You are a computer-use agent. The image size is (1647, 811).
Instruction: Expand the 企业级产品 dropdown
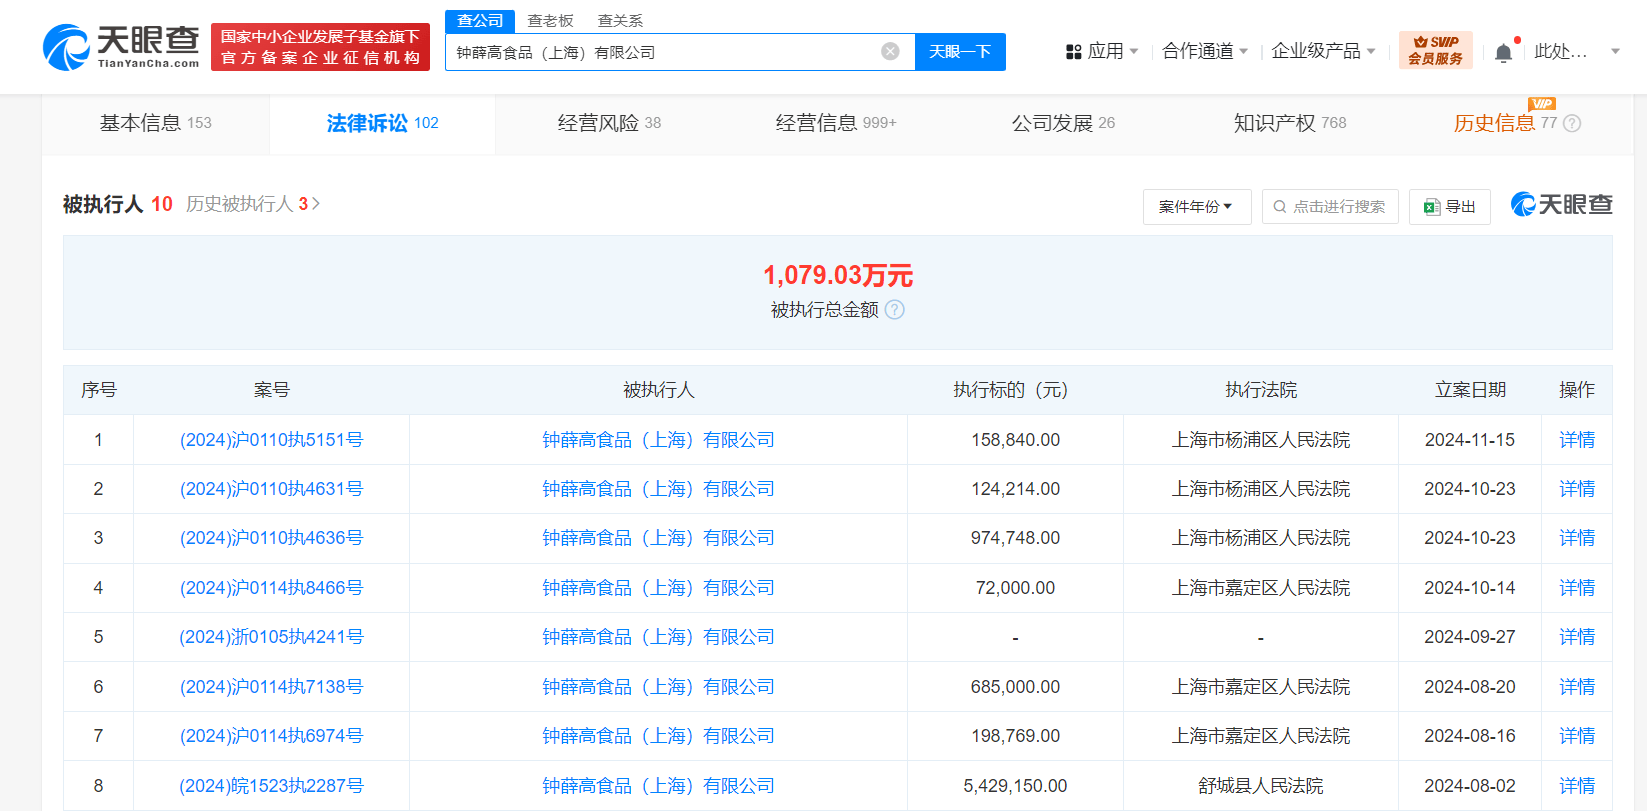coord(1322,52)
